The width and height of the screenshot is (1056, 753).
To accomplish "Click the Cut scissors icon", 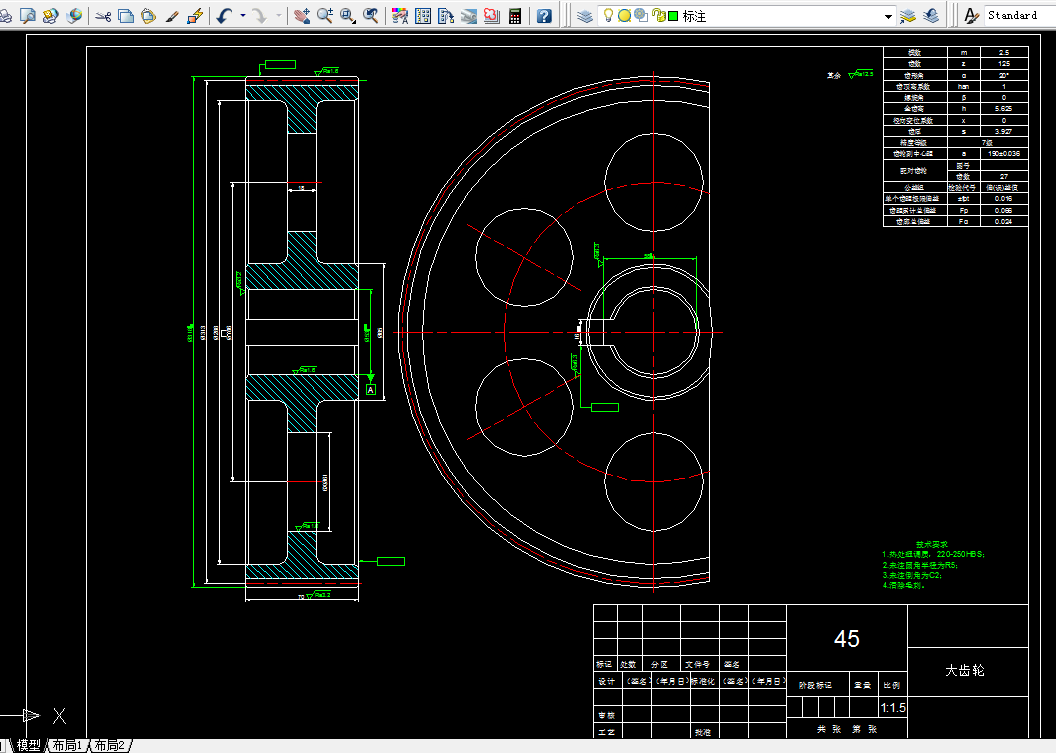I will pyautogui.click(x=103, y=15).
